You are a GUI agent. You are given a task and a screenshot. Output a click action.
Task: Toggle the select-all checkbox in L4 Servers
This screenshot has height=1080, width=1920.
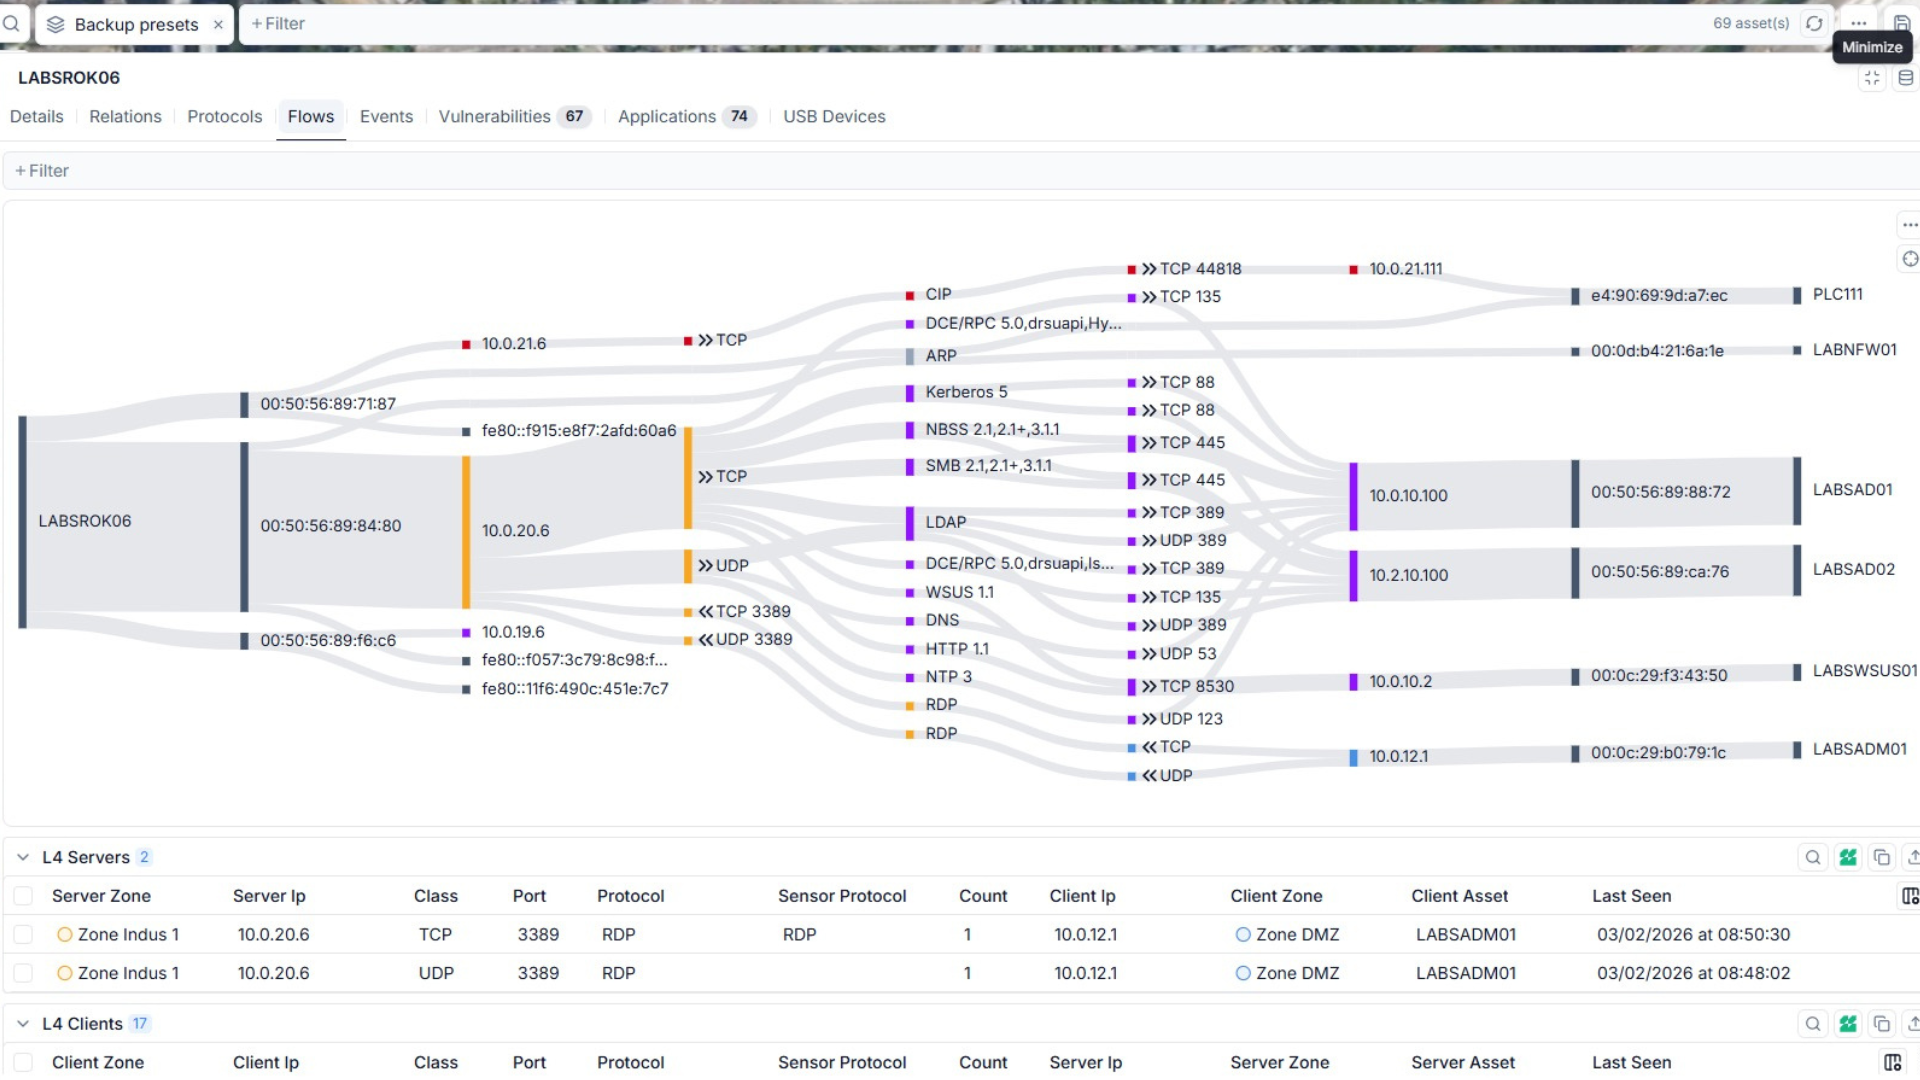point(23,896)
